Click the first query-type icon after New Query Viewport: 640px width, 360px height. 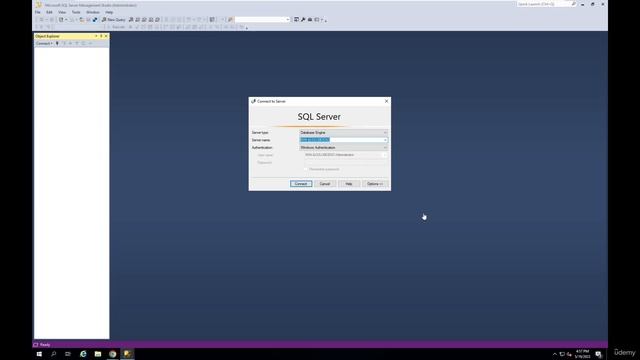point(131,20)
